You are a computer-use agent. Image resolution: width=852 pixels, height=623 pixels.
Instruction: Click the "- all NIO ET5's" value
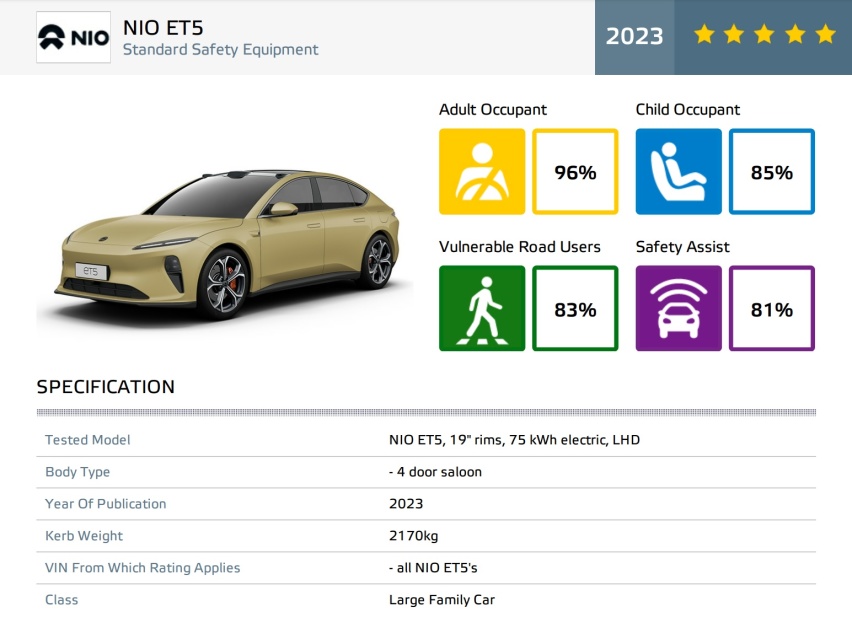[433, 568]
